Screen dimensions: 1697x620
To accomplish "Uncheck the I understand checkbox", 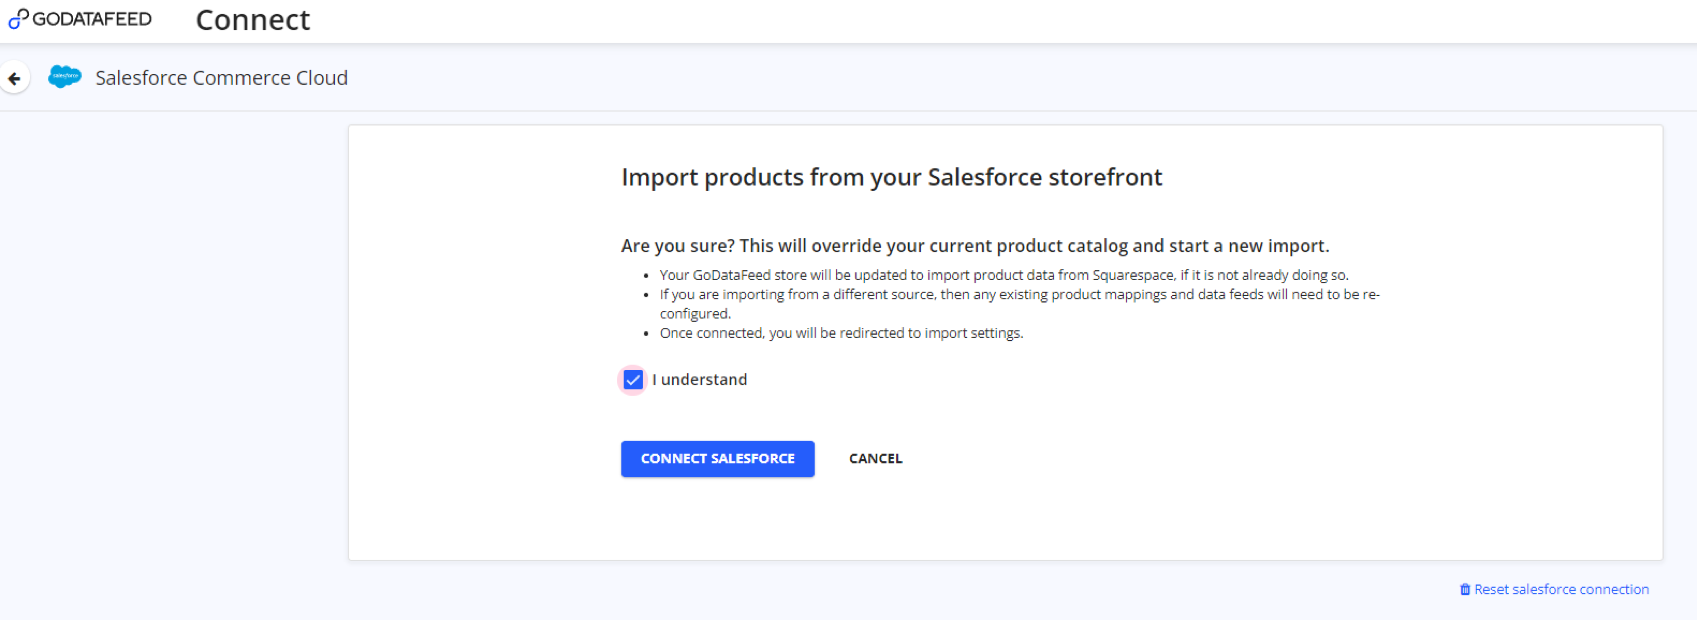I will point(633,380).
